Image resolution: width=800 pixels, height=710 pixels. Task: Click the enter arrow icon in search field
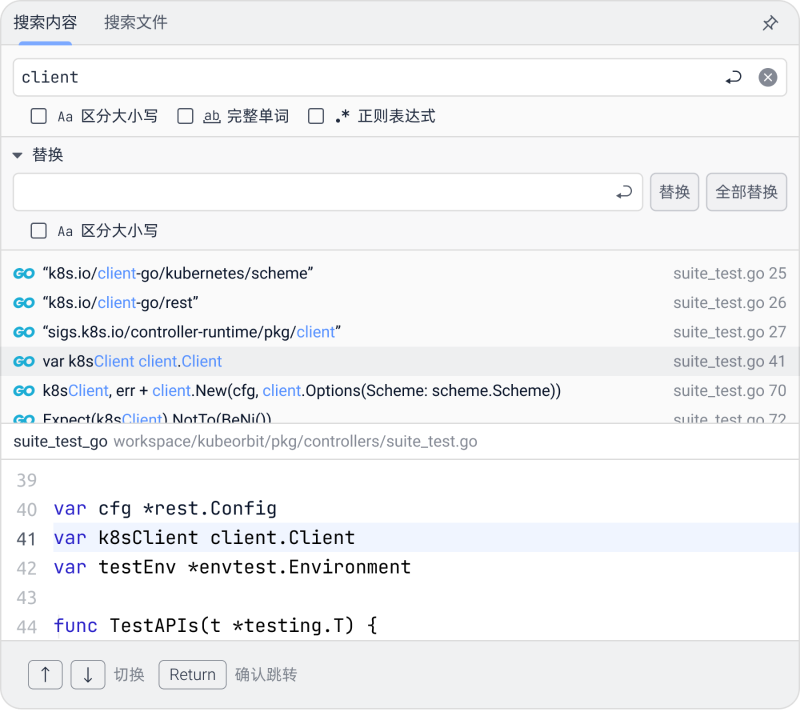(733, 77)
